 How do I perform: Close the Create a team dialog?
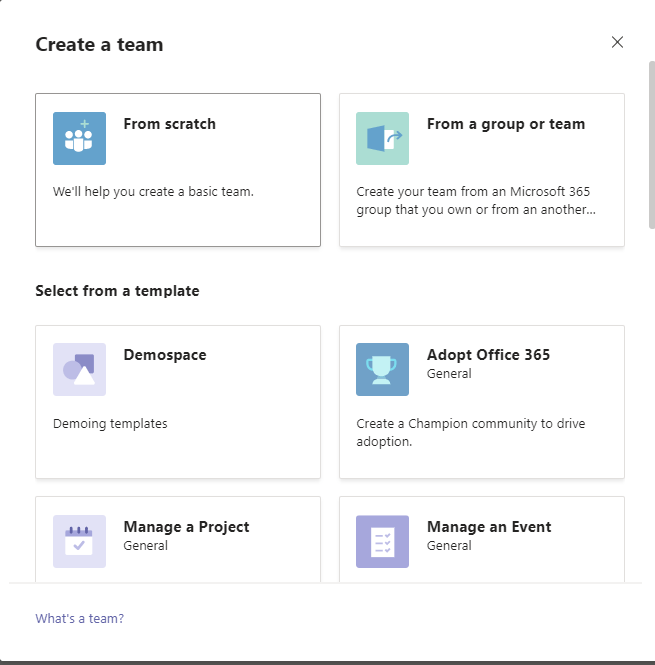[617, 42]
